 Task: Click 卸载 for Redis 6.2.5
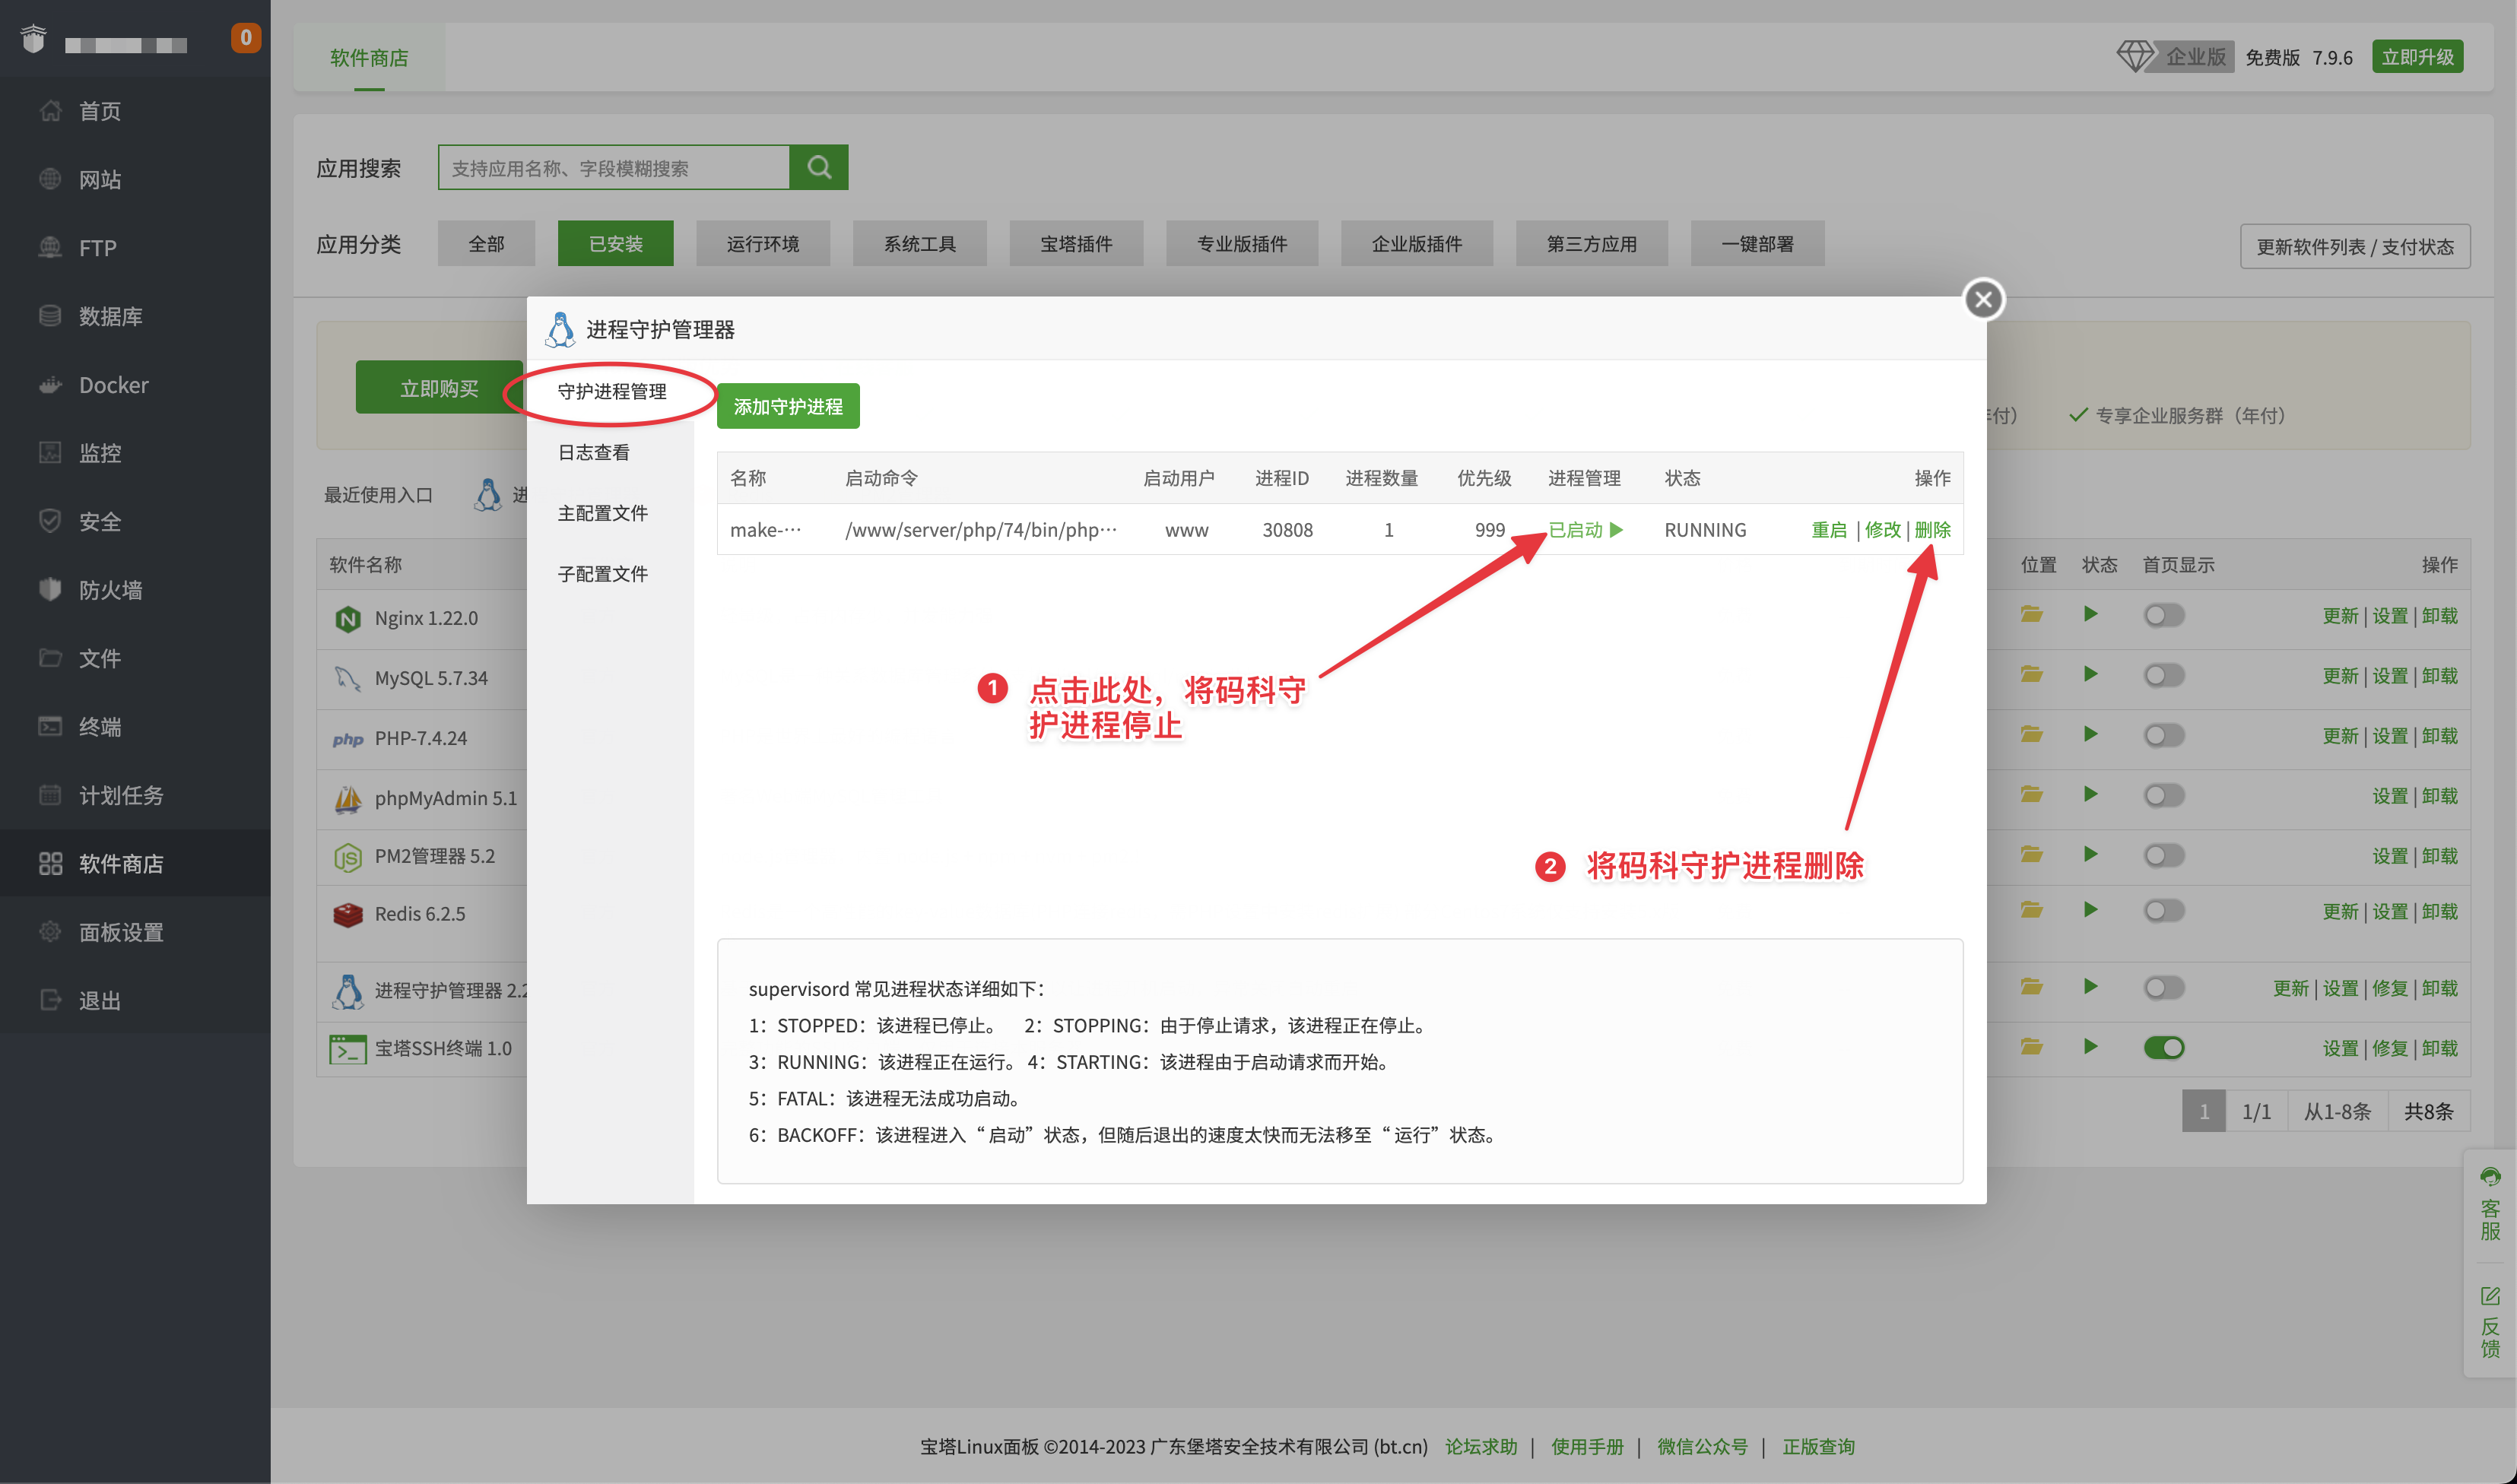click(2439, 911)
